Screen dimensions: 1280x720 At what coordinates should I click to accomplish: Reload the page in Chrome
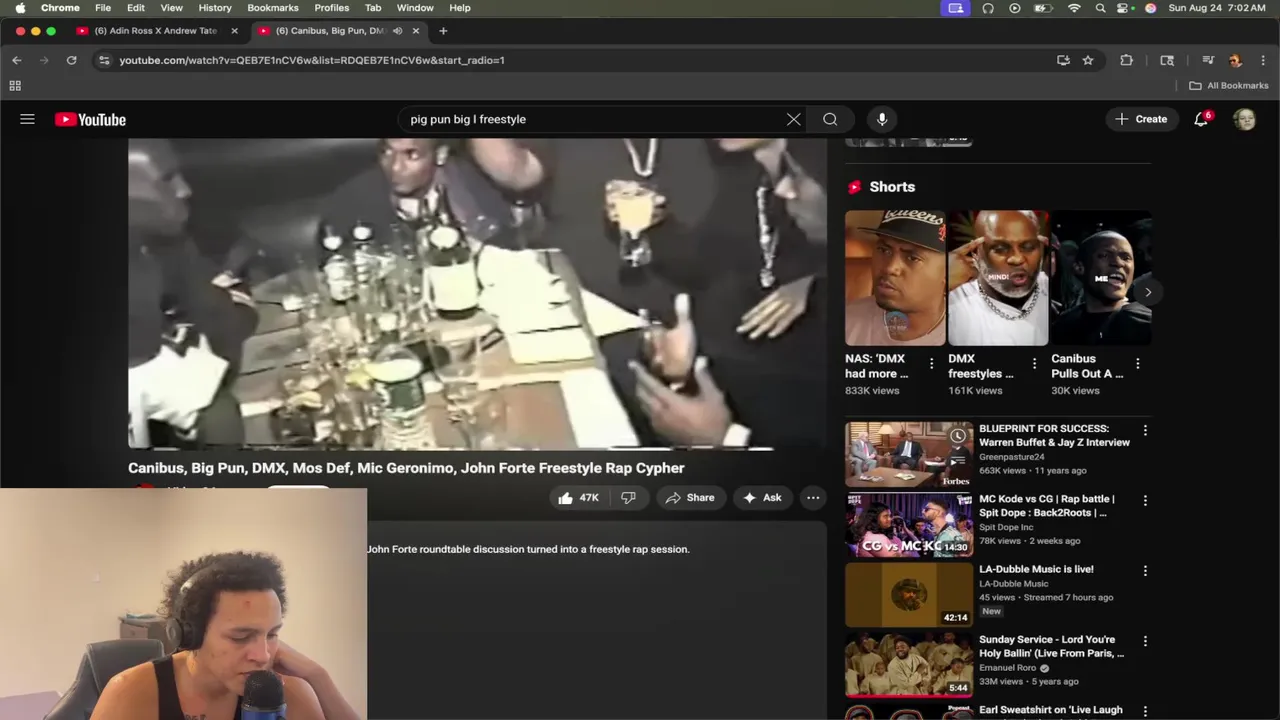tap(71, 60)
